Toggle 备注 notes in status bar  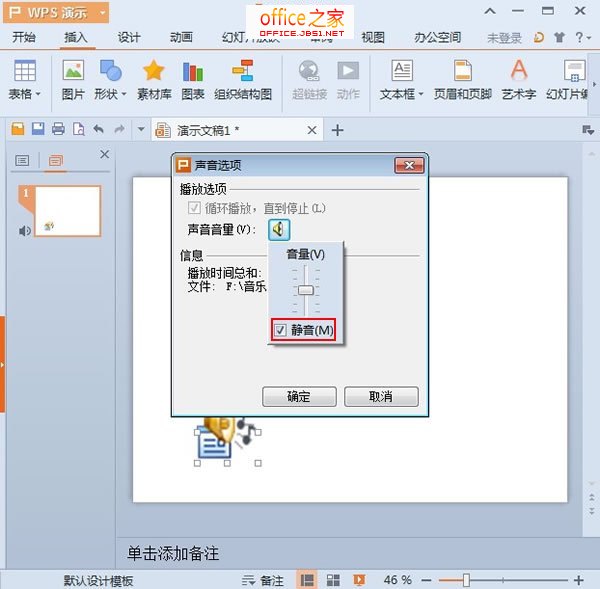click(x=262, y=580)
